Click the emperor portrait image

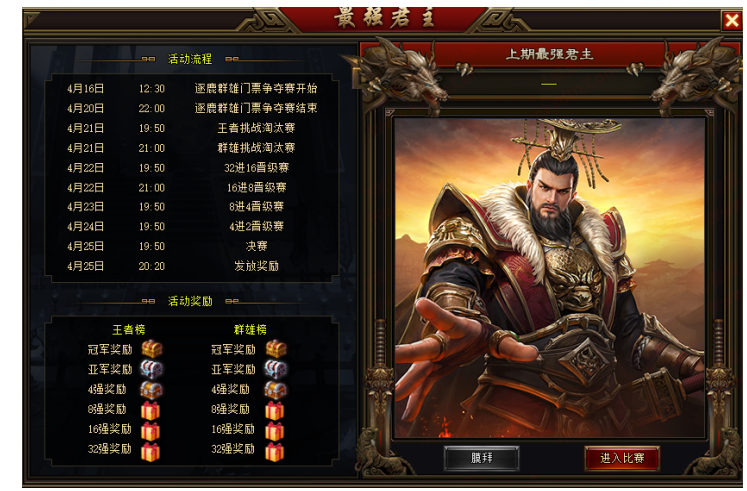[549, 278]
